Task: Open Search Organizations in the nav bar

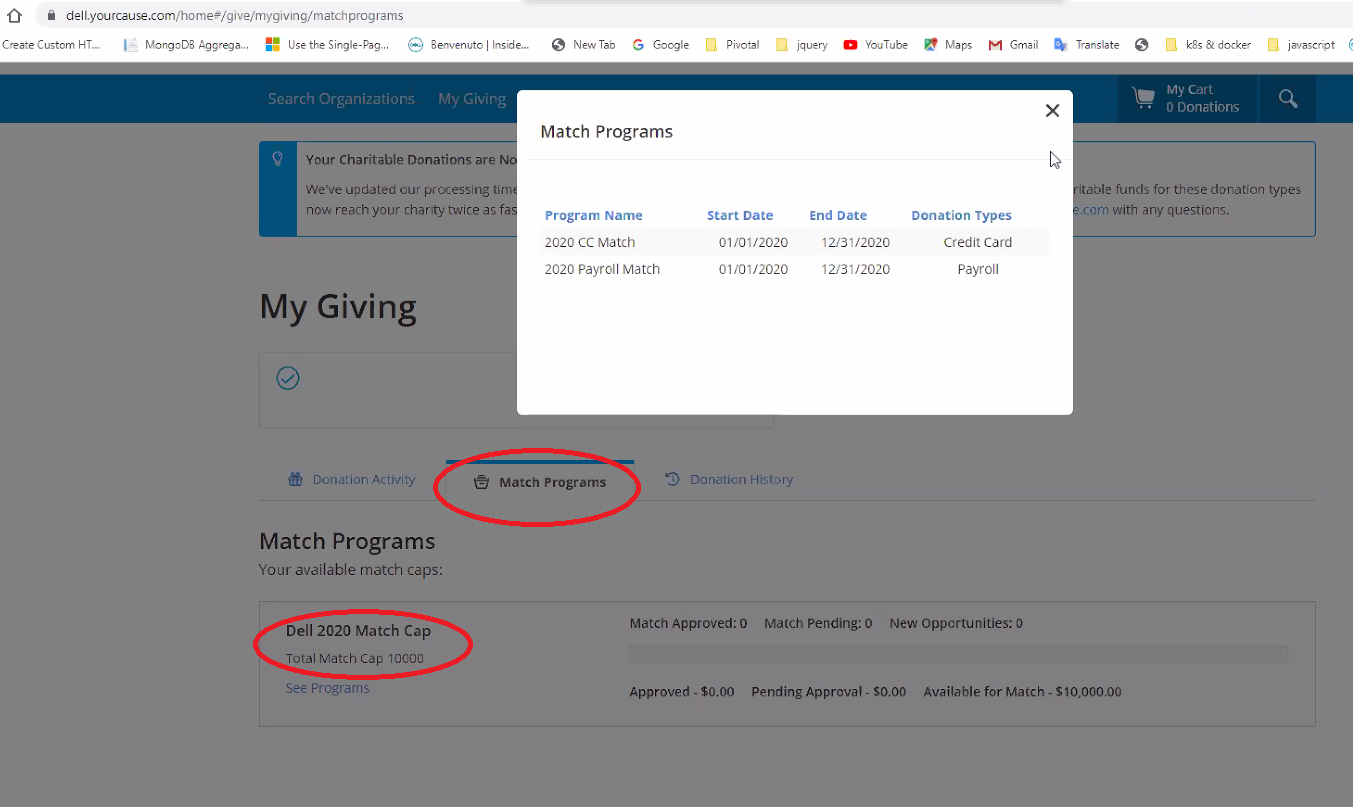Action: 341,98
